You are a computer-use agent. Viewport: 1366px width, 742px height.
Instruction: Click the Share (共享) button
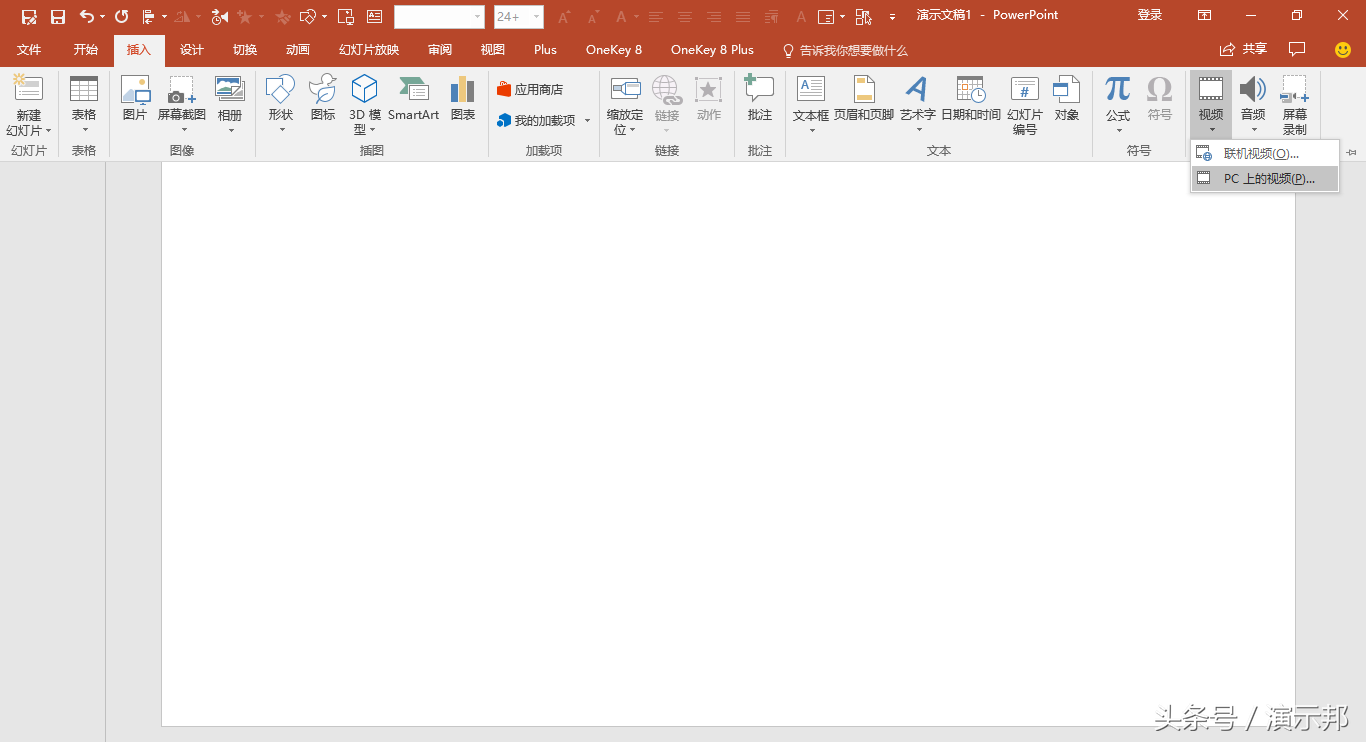click(x=1244, y=49)
